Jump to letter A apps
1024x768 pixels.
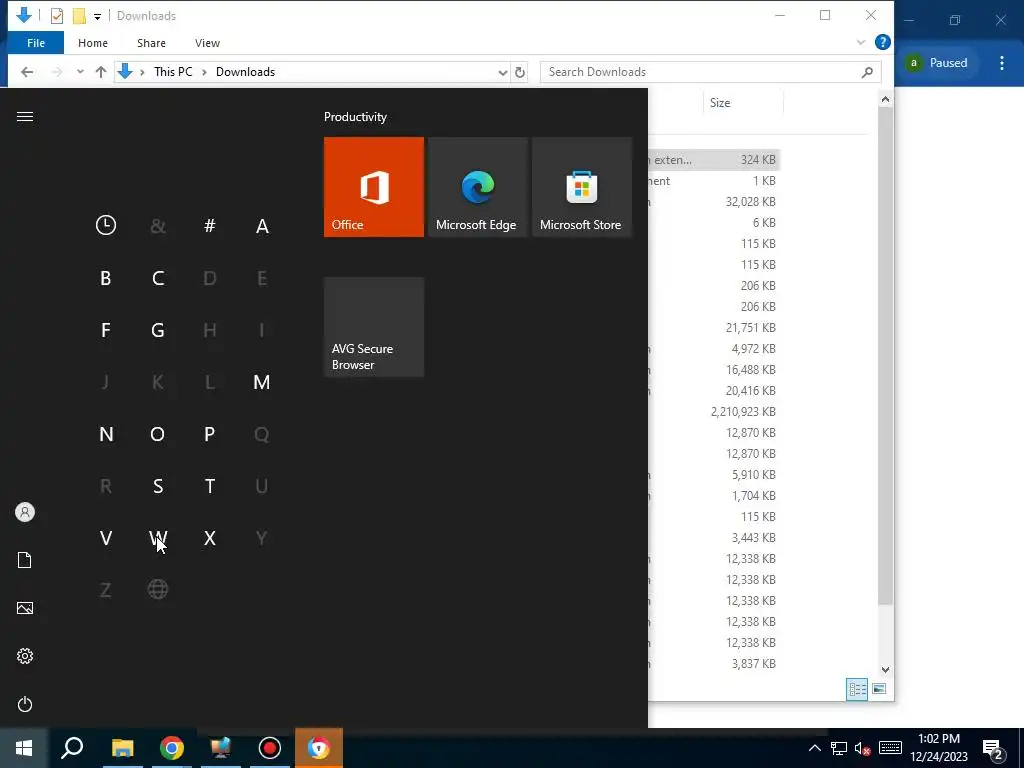[262, 226]
